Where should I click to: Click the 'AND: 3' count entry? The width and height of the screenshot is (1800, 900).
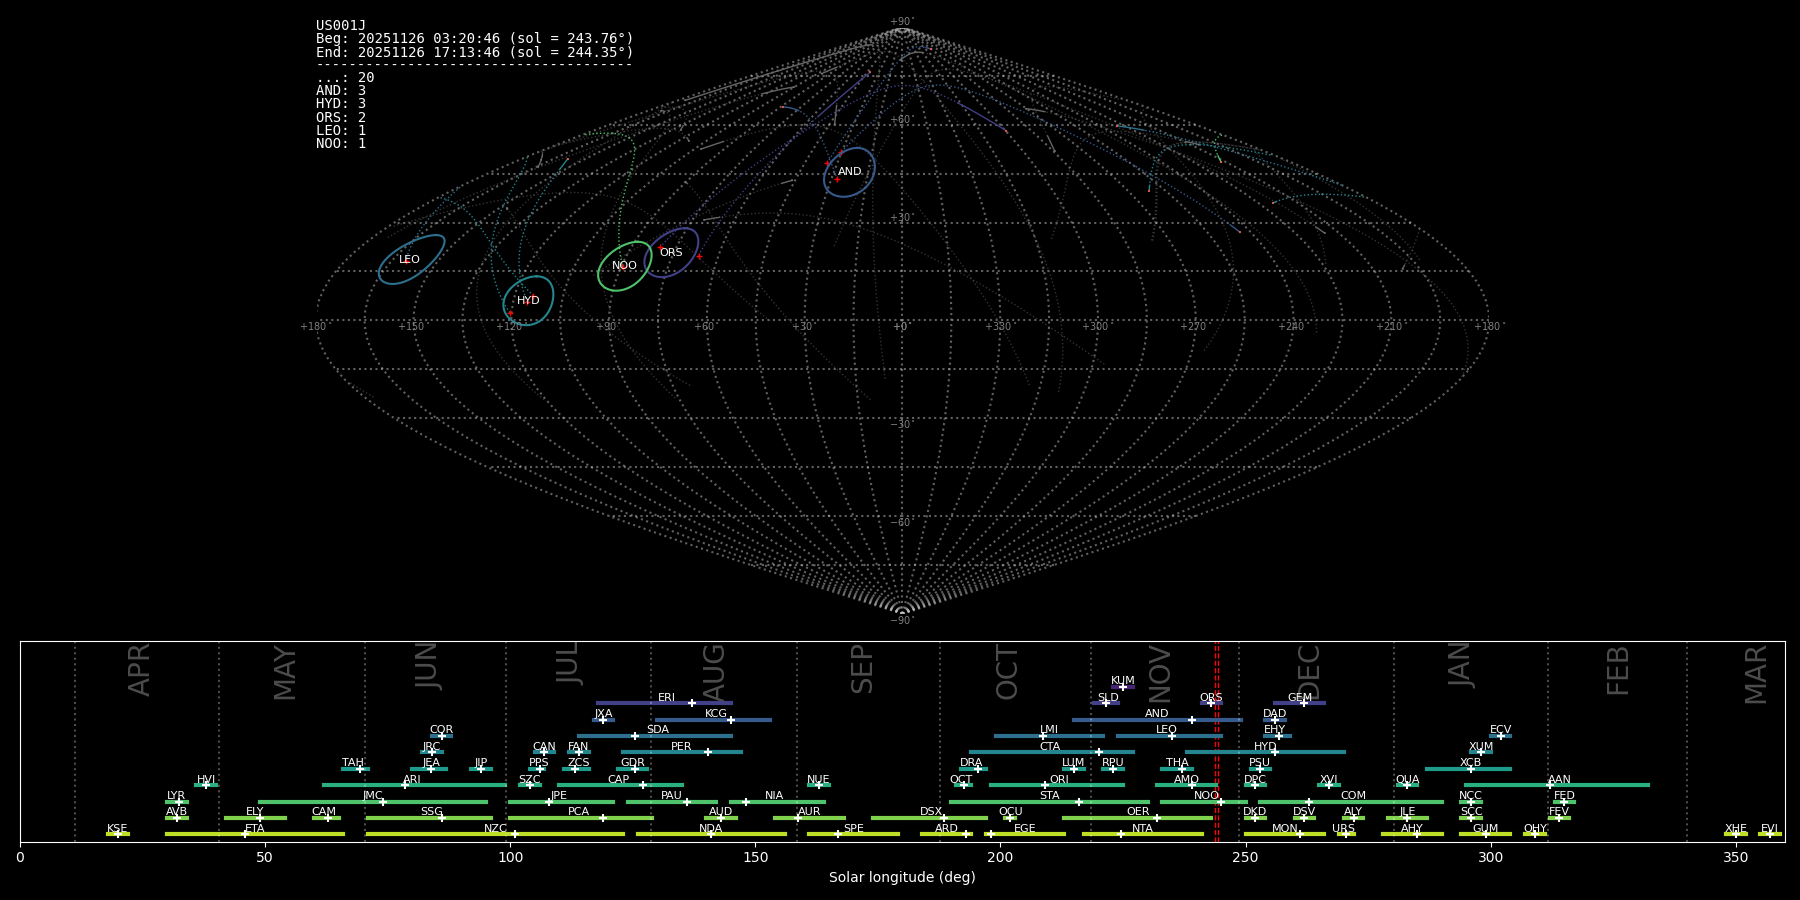tap(341, 91)
